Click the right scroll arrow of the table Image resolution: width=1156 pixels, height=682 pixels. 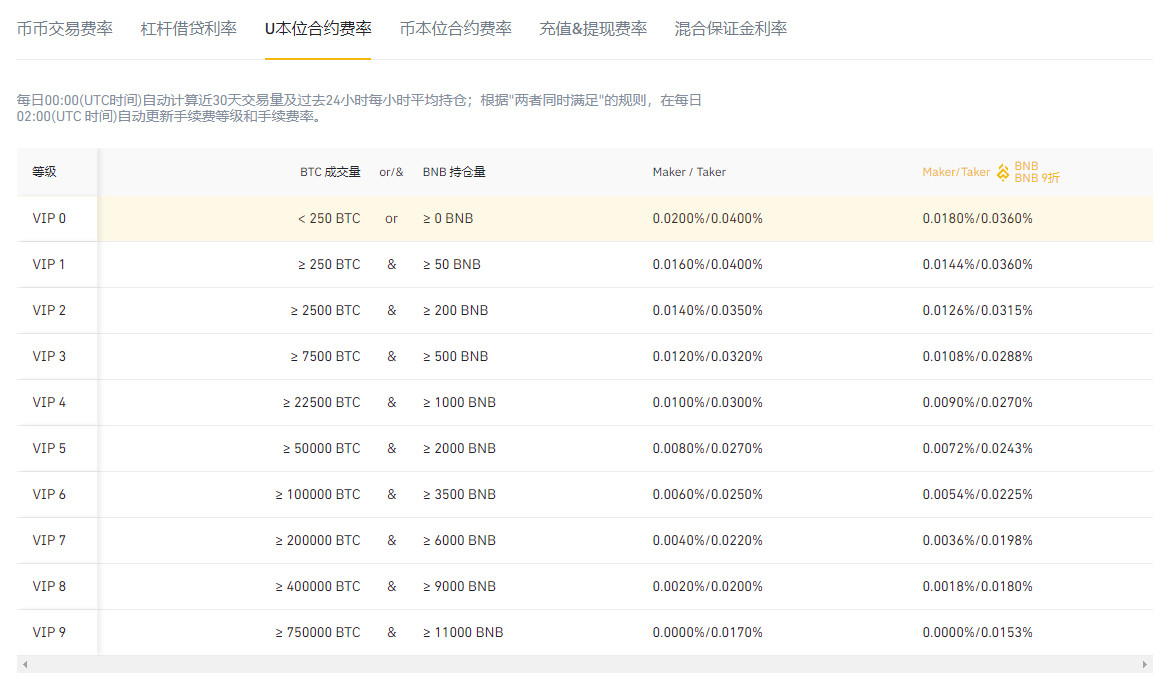click(1145, 665)
